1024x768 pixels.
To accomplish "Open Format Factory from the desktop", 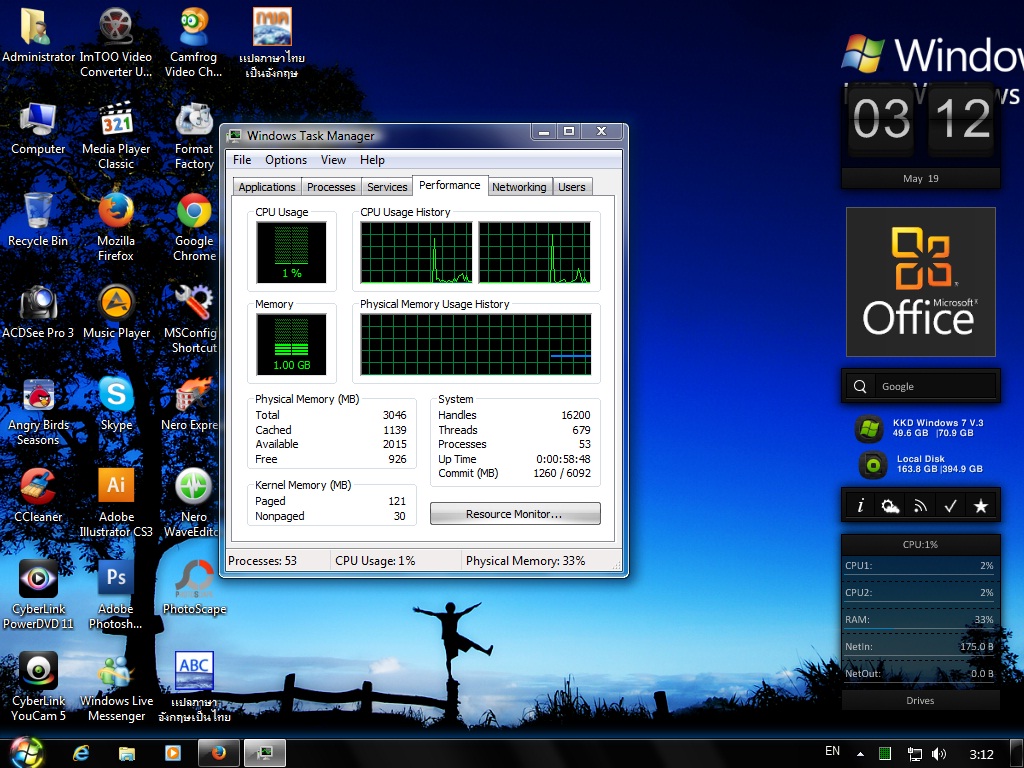I will pos(193,135).
